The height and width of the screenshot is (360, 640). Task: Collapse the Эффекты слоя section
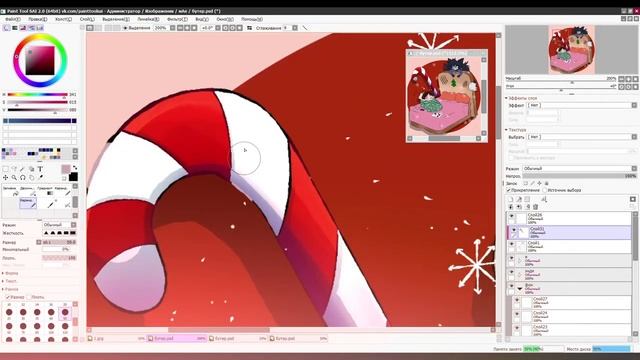tap(507, 98)
